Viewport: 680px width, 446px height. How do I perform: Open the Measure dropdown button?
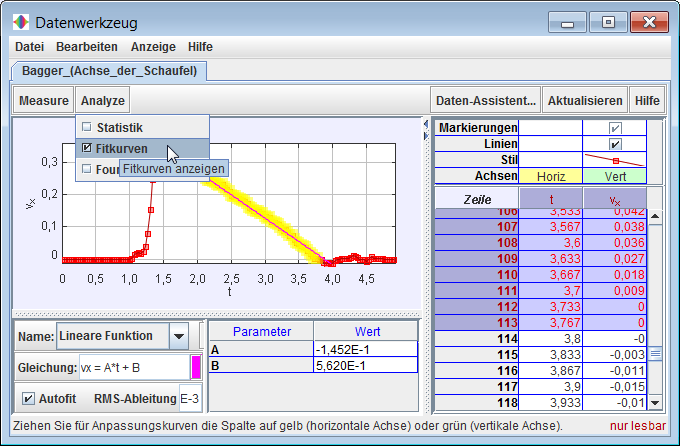[44, 101]
